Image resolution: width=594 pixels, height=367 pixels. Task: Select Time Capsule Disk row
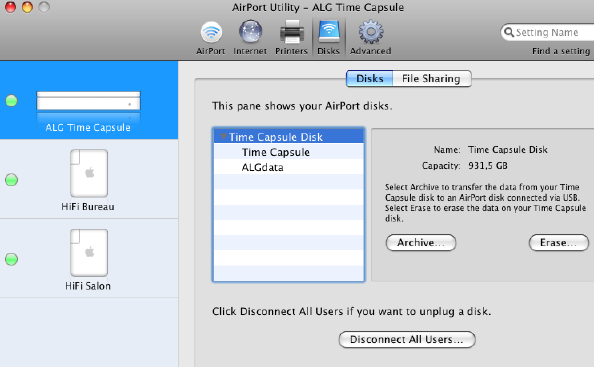[289, 136]
